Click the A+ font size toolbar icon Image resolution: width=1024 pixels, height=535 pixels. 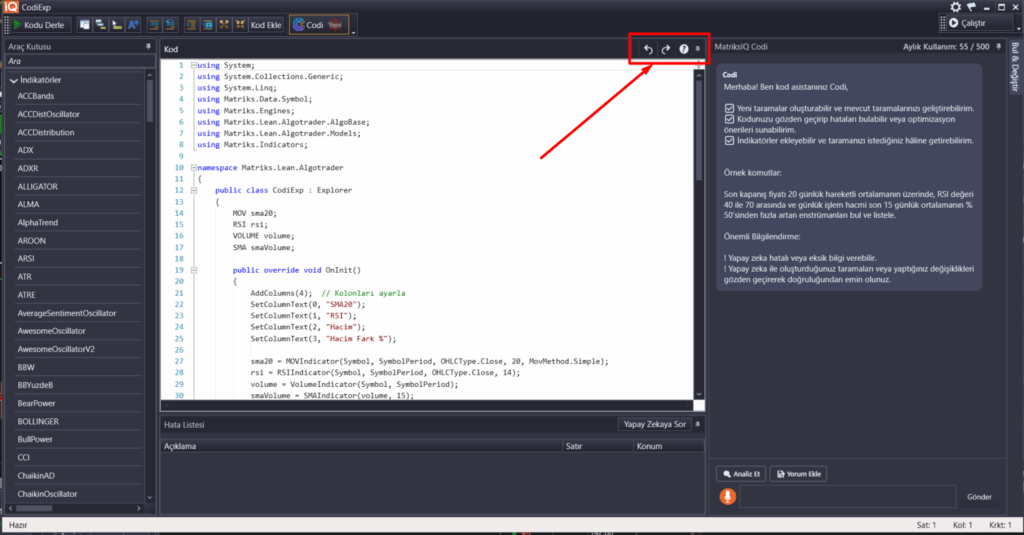pos(133,24)
